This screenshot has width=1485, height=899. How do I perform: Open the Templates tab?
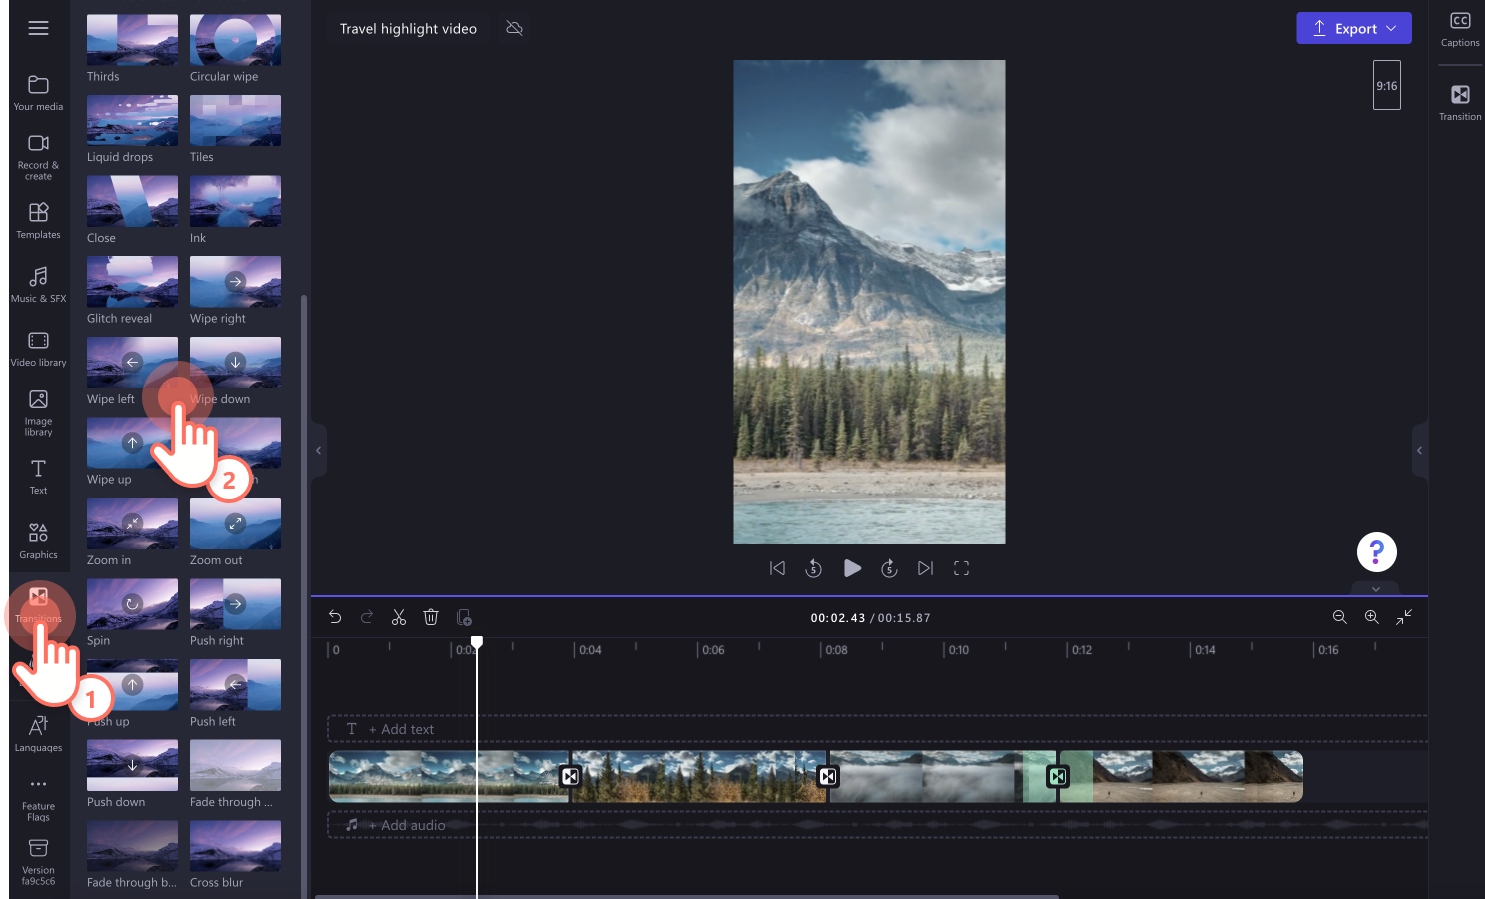(x=38, y=221)
